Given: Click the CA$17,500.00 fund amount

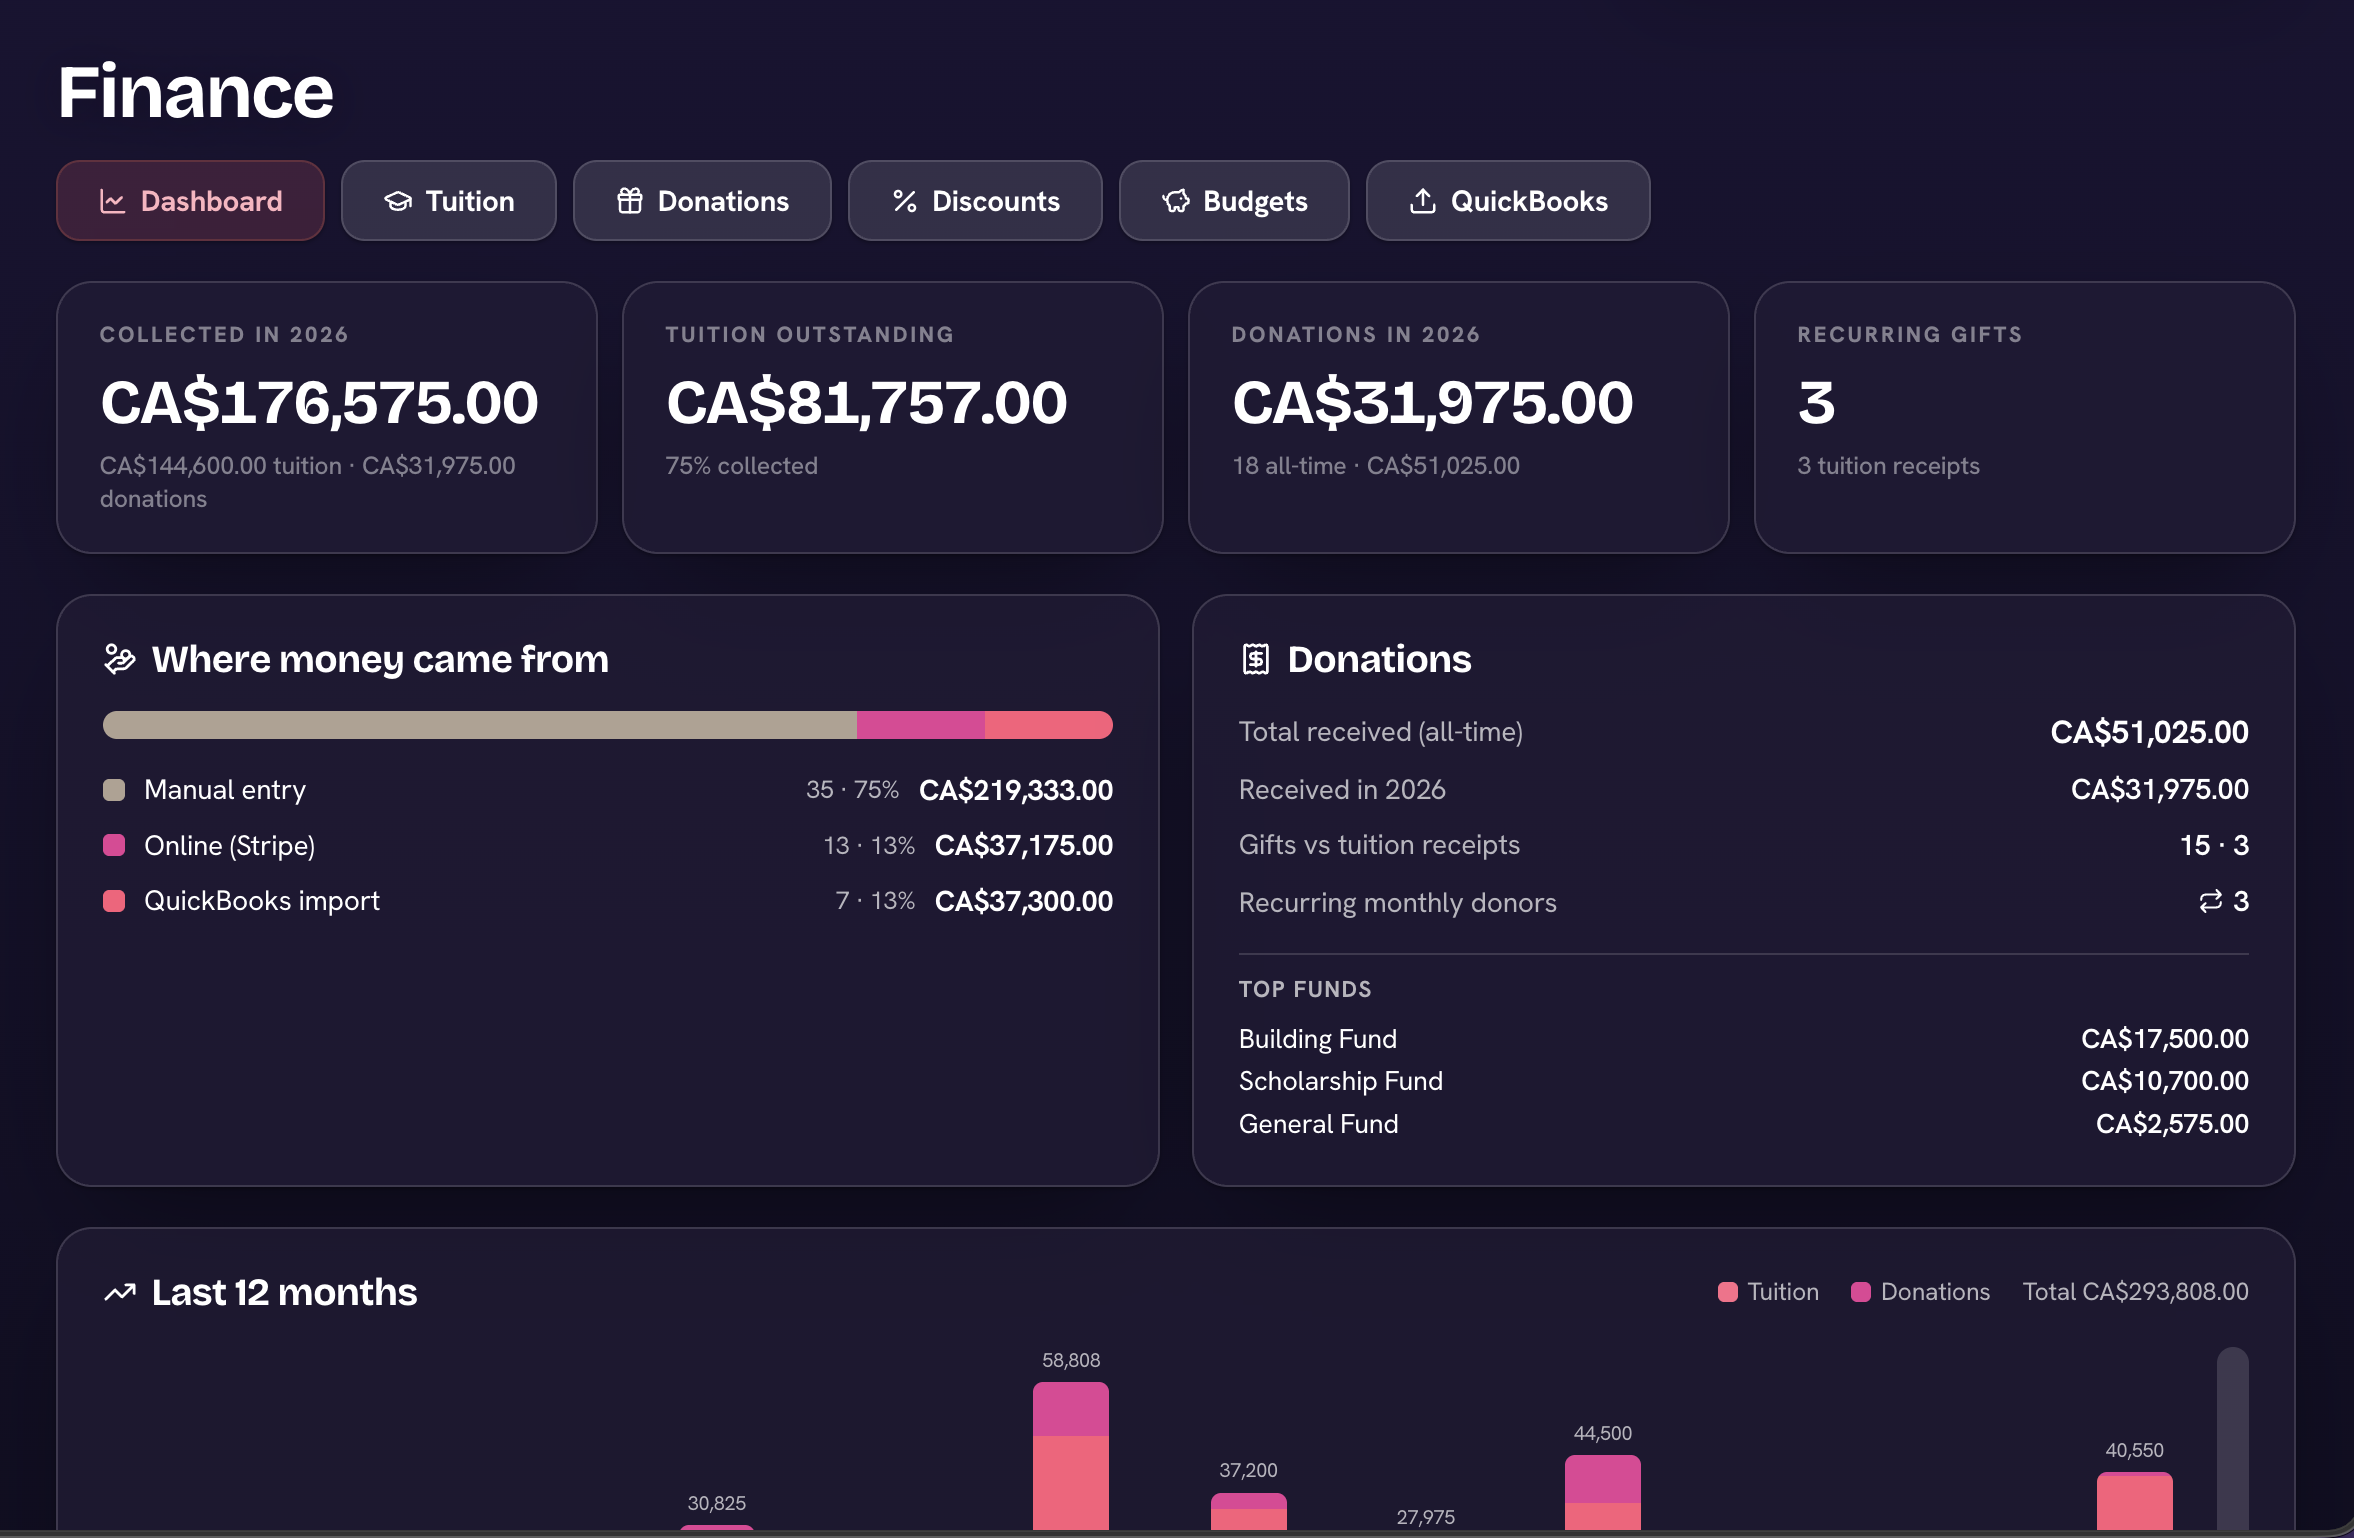Looking at the screenshot, I should (x=2165, y=1039).
